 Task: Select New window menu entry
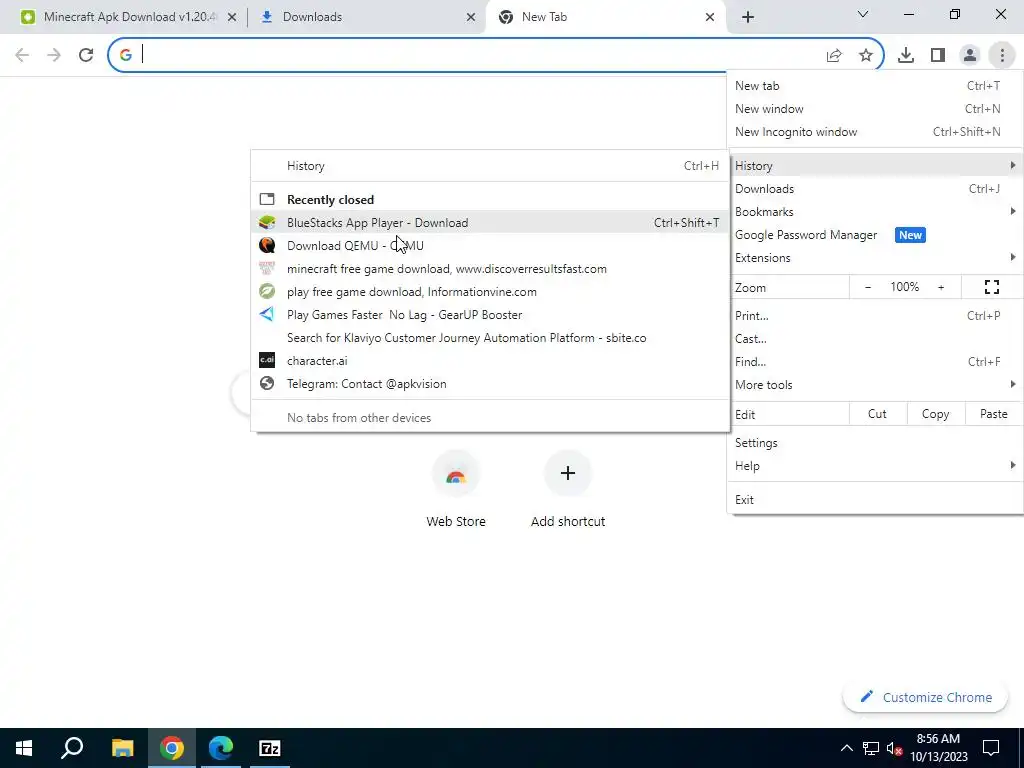(874, 108)
